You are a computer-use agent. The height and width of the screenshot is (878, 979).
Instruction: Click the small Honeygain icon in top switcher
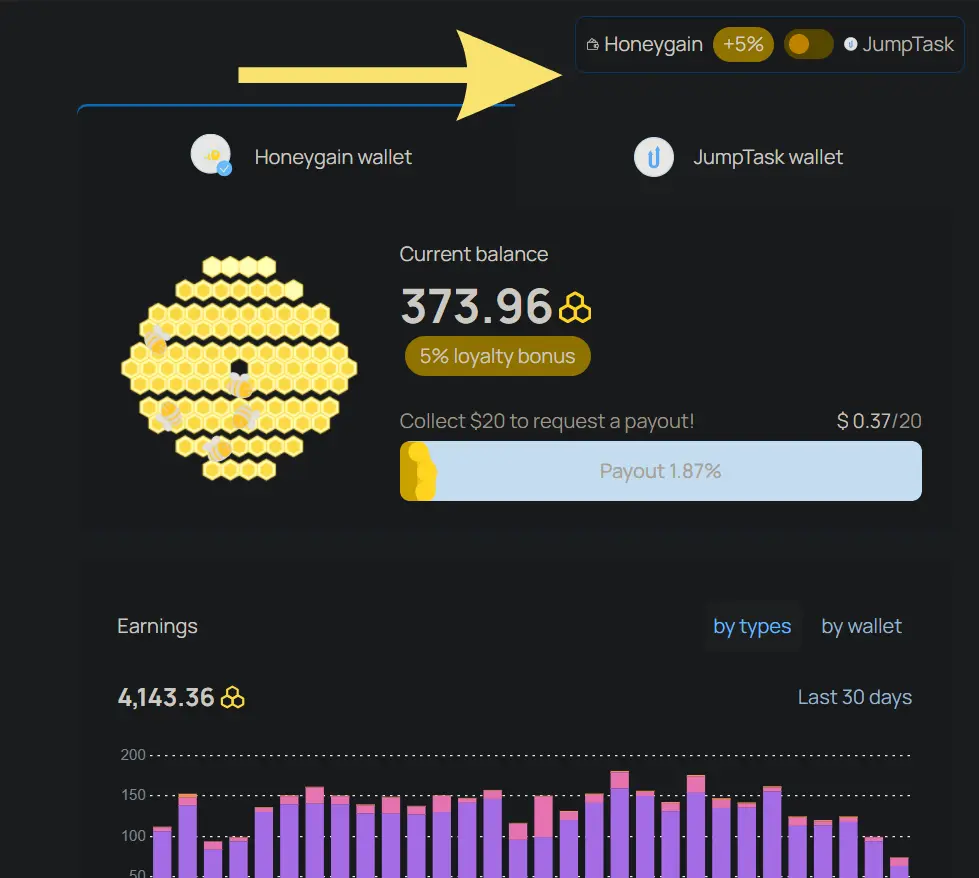click(x=593, y=44)
